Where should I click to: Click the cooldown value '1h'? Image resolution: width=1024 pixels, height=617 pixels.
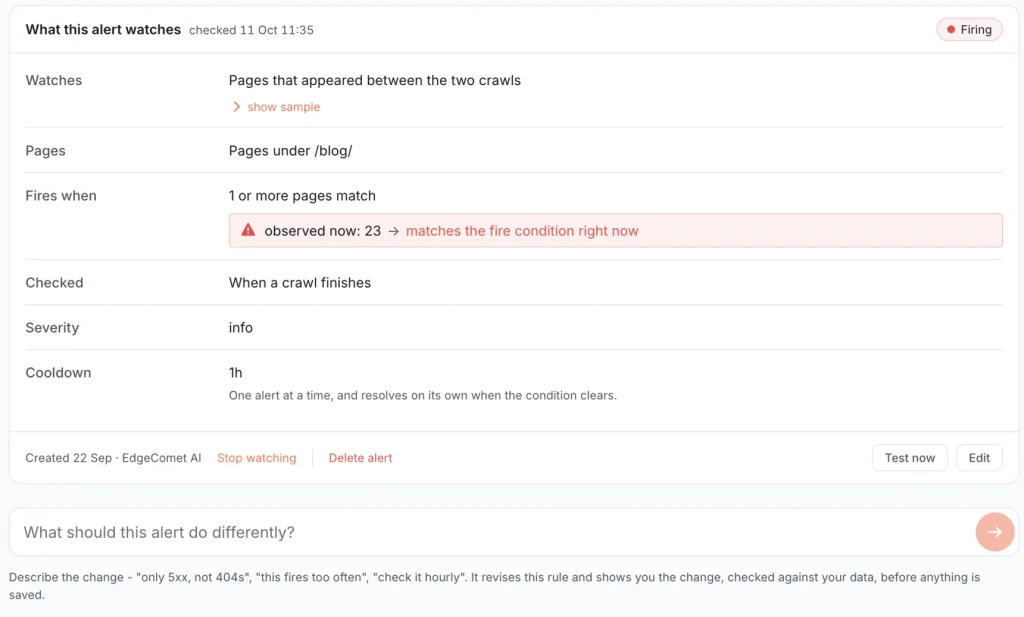click(x=235, y=373)
